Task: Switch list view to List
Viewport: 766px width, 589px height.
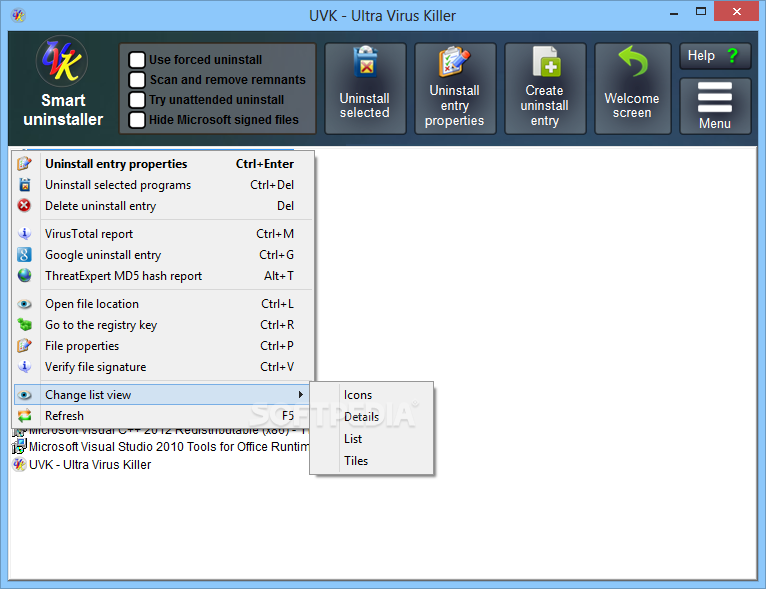Action: point(372,439)
